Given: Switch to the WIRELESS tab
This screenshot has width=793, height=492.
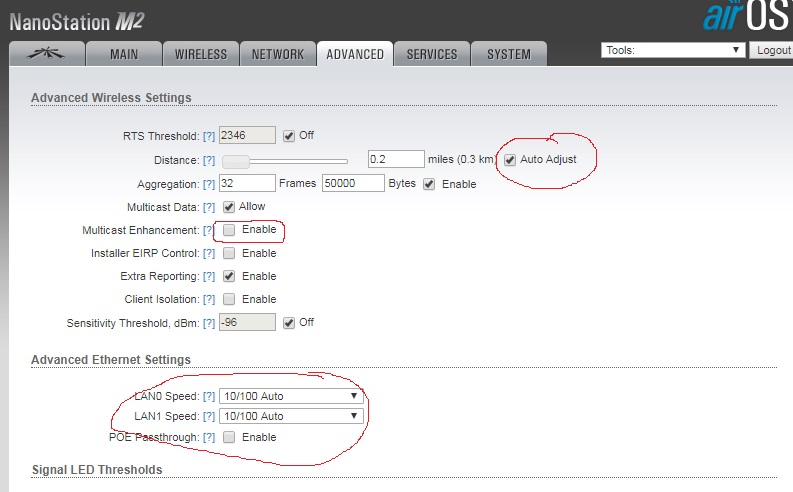Looking at the screenshot, I should coord(201,54).
